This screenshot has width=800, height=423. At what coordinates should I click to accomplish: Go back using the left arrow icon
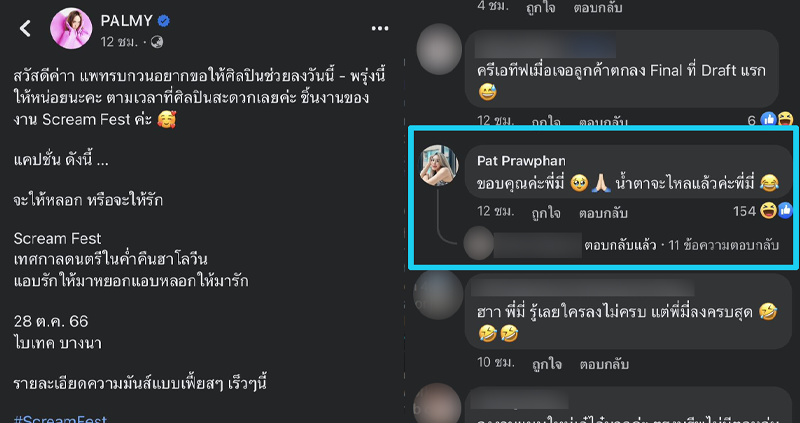tap(25, 29)
